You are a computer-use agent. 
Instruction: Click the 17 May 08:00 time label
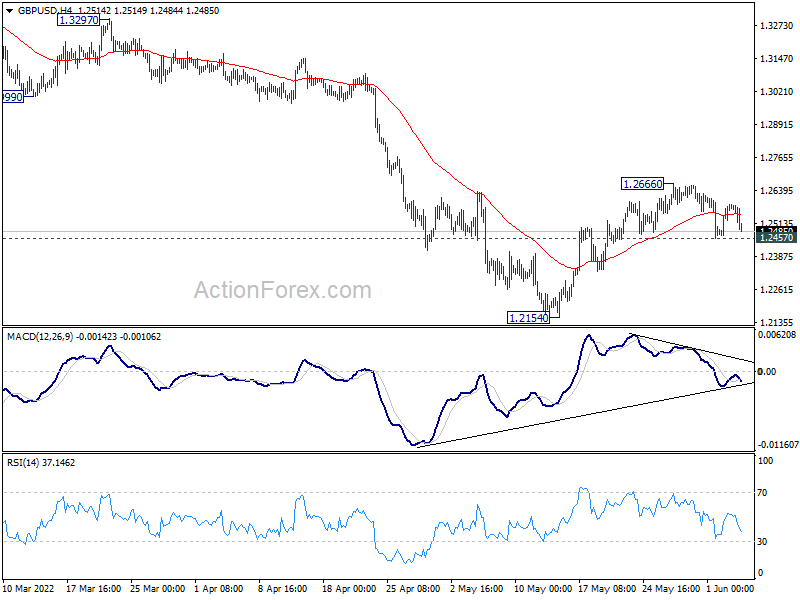(607, 589)
